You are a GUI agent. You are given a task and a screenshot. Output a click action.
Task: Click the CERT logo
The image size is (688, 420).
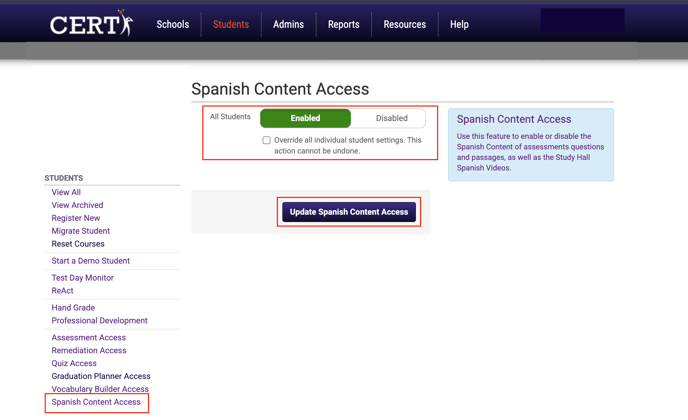[91, 24]
